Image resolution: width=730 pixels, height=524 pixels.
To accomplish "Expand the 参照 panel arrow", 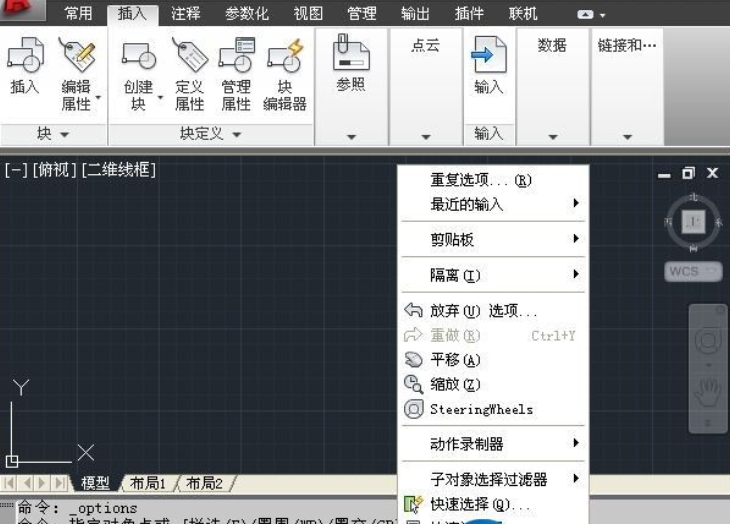I will pyautogui.click(x=351, y=137).
